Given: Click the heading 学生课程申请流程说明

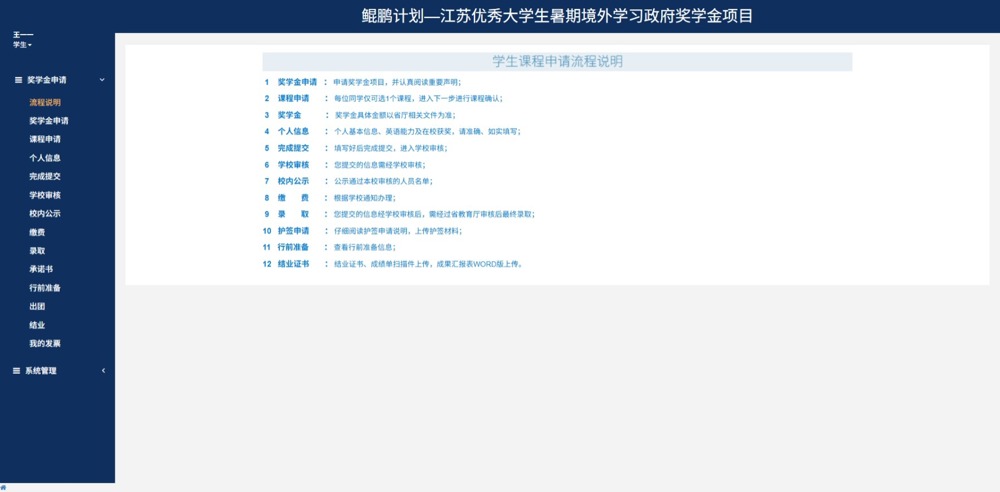Looking at the screenshot, I should click(x=557, y=62).
